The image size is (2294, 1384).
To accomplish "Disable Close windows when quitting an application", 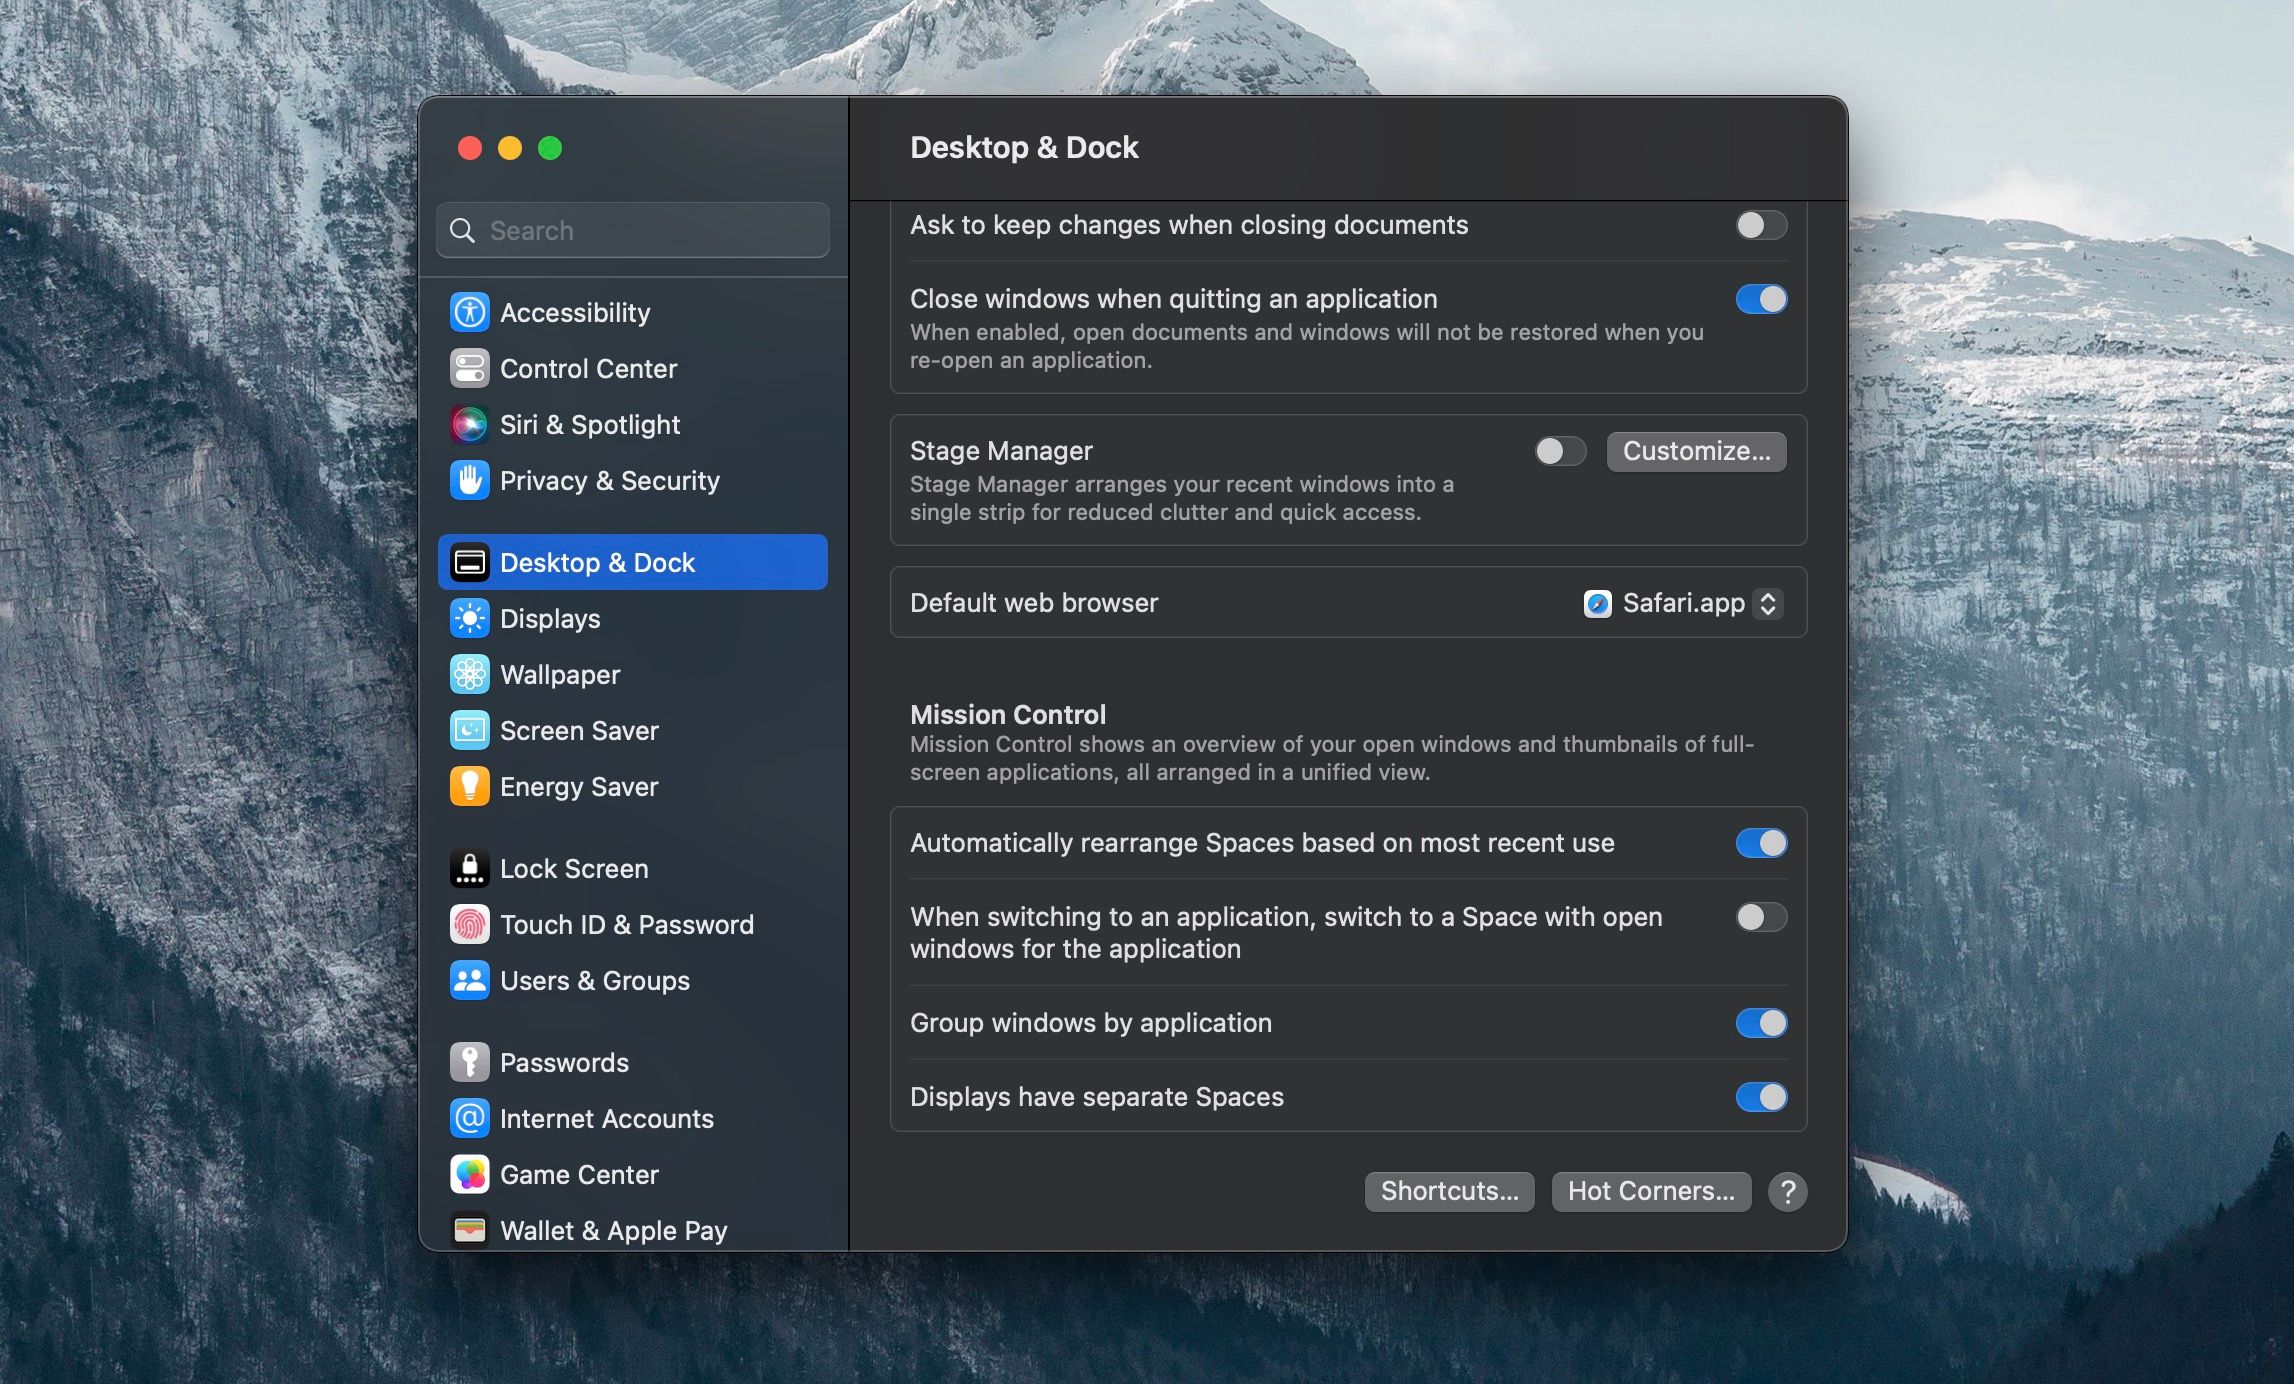I will [1761, 299].
